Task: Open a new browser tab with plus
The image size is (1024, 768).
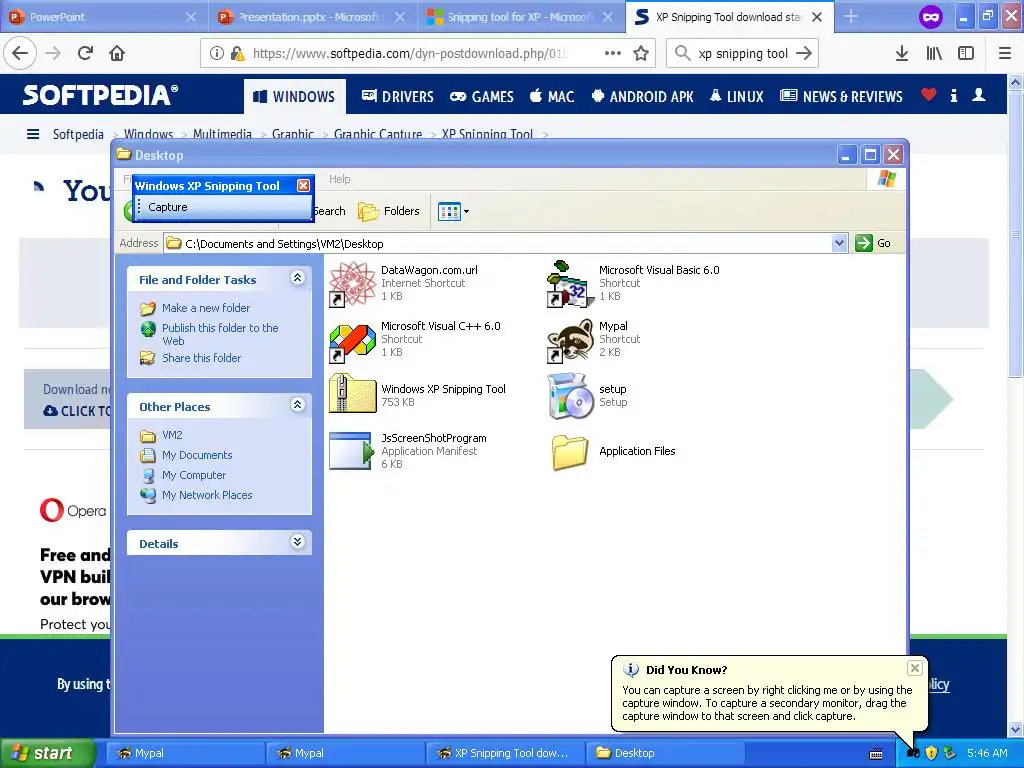Action: 850,17
